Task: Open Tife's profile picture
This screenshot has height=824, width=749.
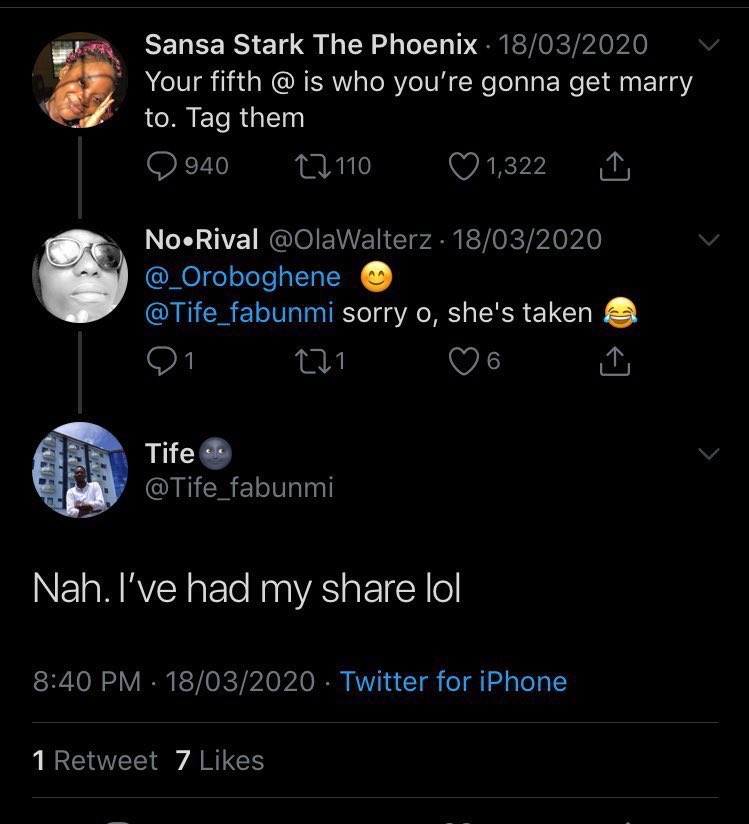Action: pyautogui.click(x=80, y=470)
